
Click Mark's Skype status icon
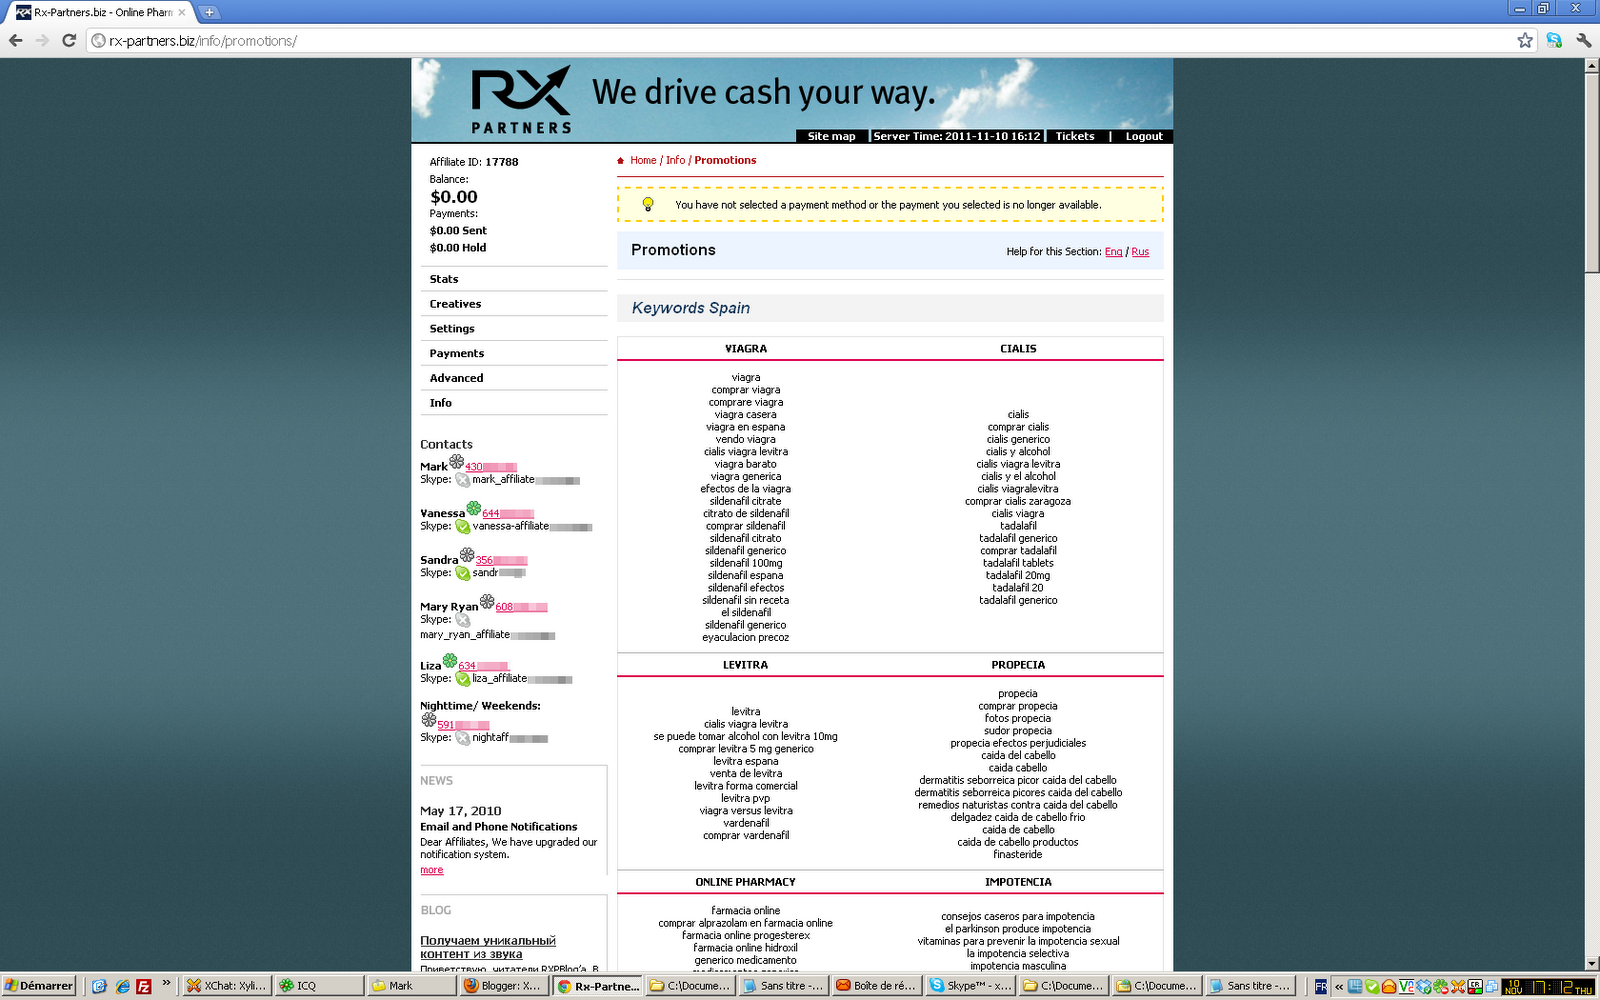pos(463,480)
